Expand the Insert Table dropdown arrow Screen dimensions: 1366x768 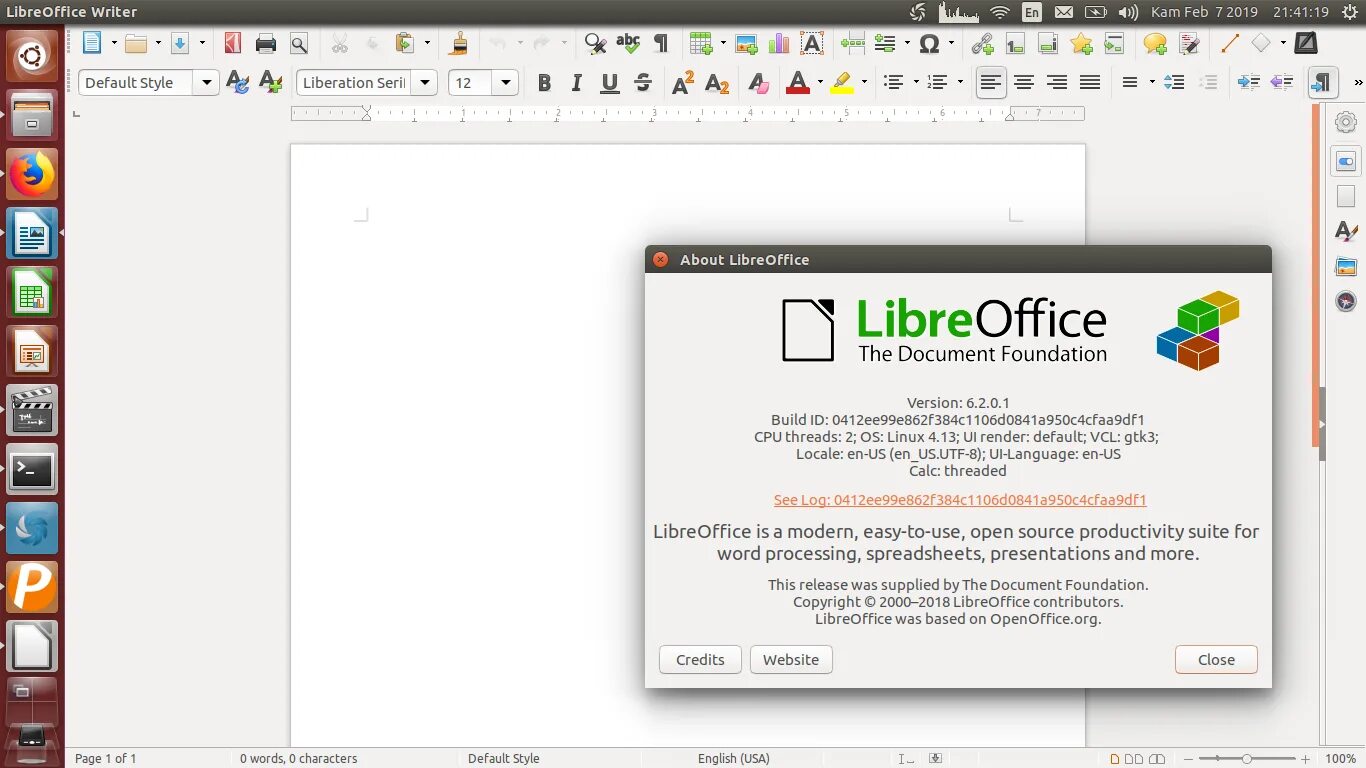(x=723, y=43)
